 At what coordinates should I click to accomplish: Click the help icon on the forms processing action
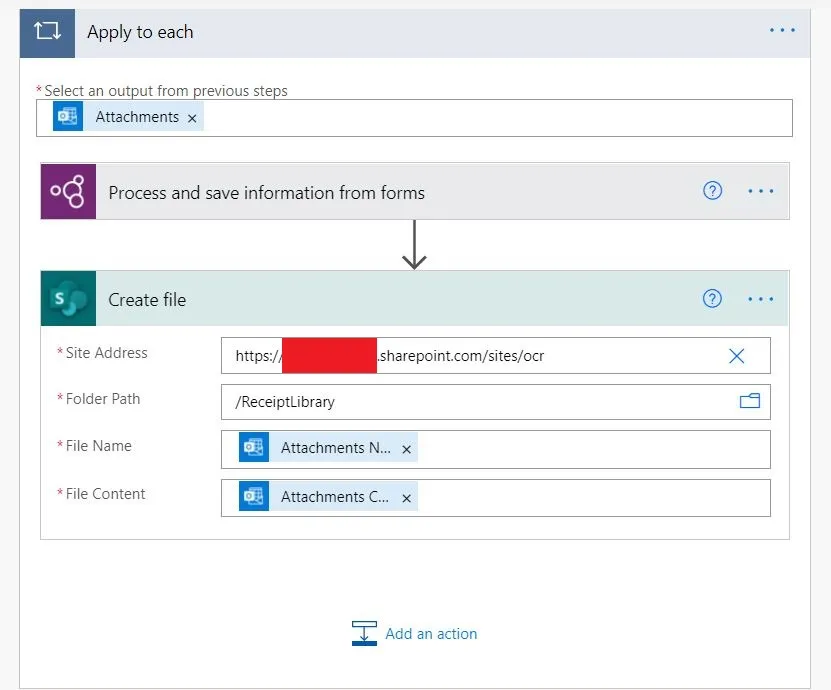tap(712, 190)
